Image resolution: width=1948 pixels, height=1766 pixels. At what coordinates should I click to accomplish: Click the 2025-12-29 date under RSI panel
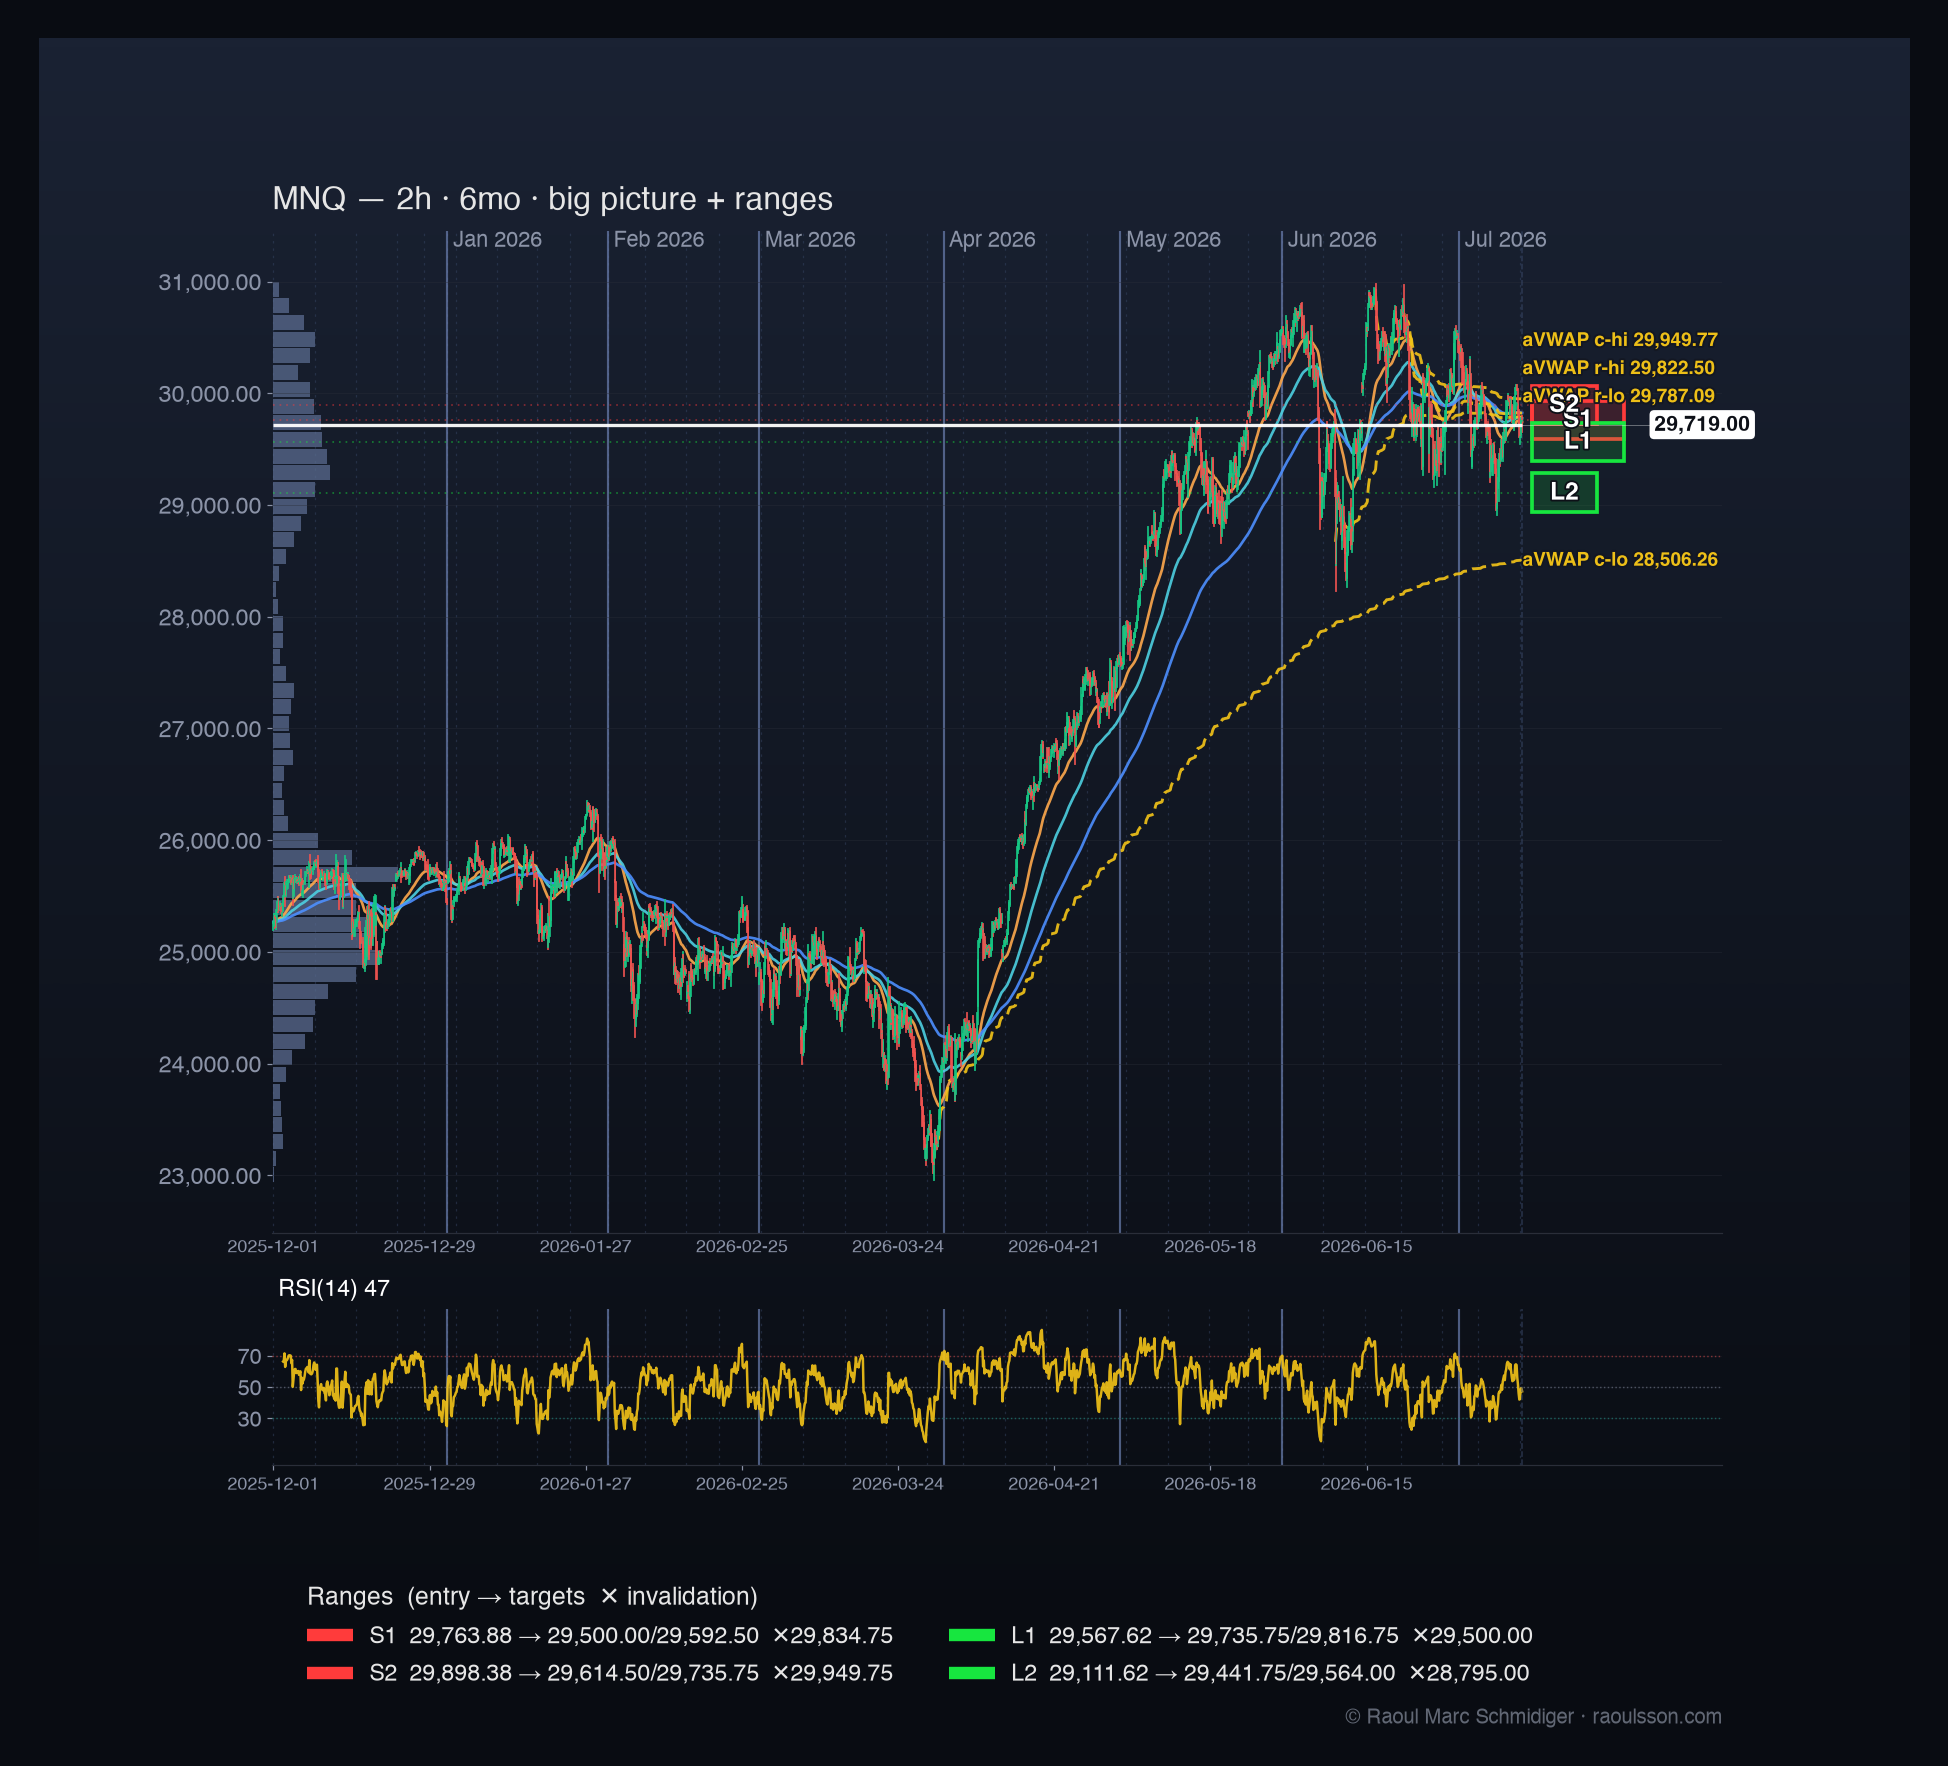point(429,1484)
